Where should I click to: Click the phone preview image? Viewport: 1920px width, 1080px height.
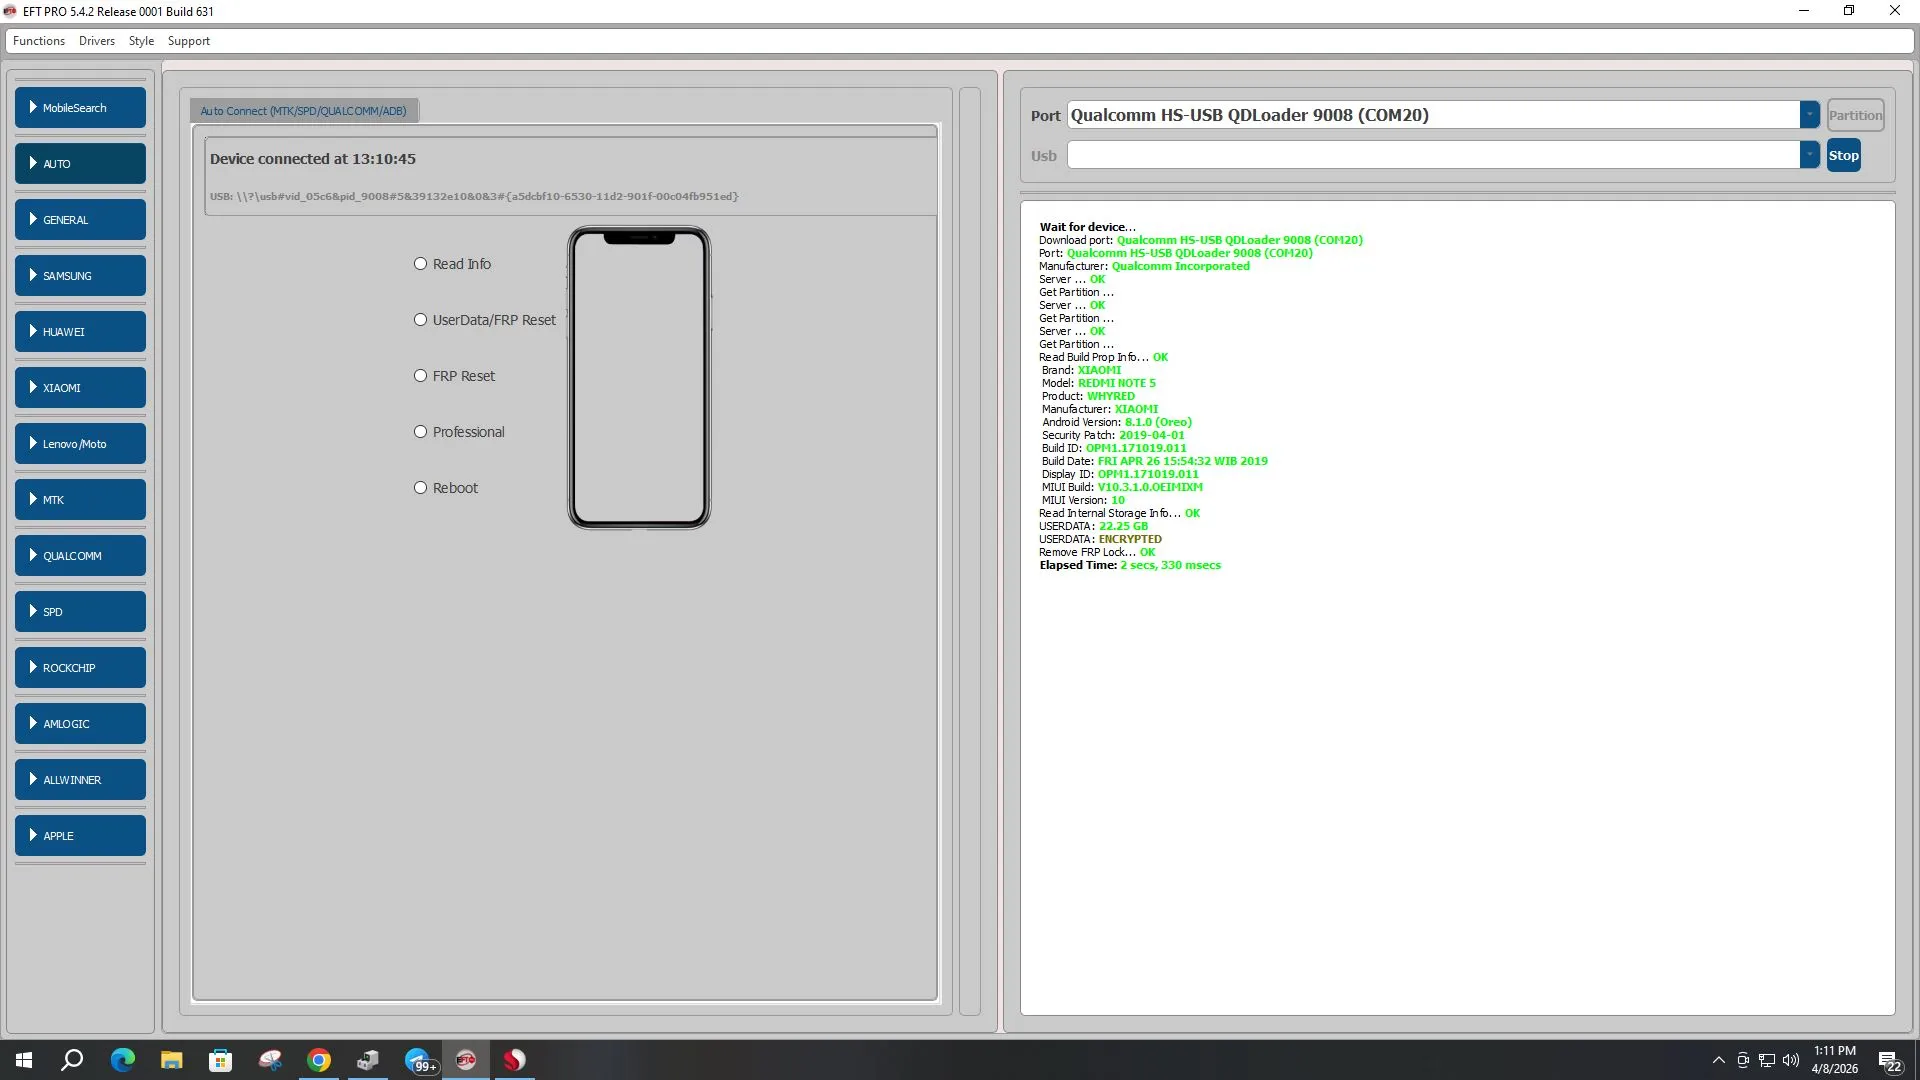pyautogui.click(x=639, y=378)
